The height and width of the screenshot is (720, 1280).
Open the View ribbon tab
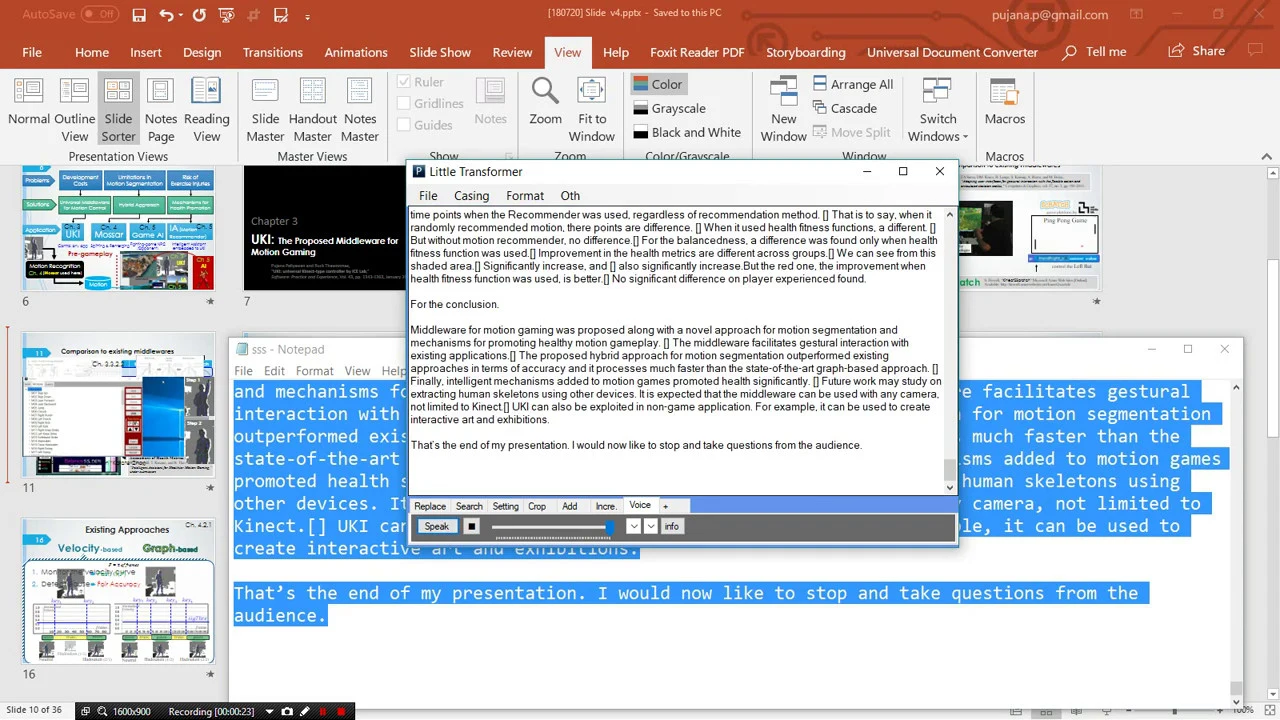tap(567, 52)
